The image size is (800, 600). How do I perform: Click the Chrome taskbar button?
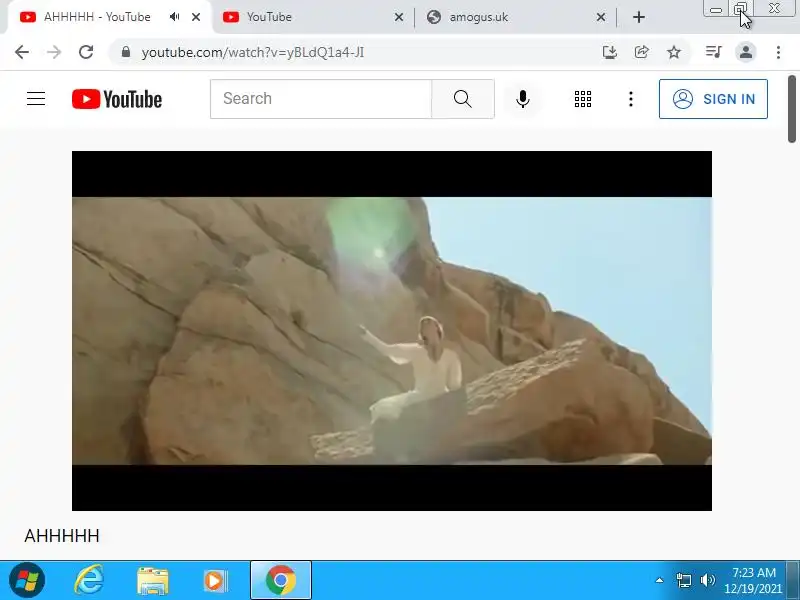[281, 580]
